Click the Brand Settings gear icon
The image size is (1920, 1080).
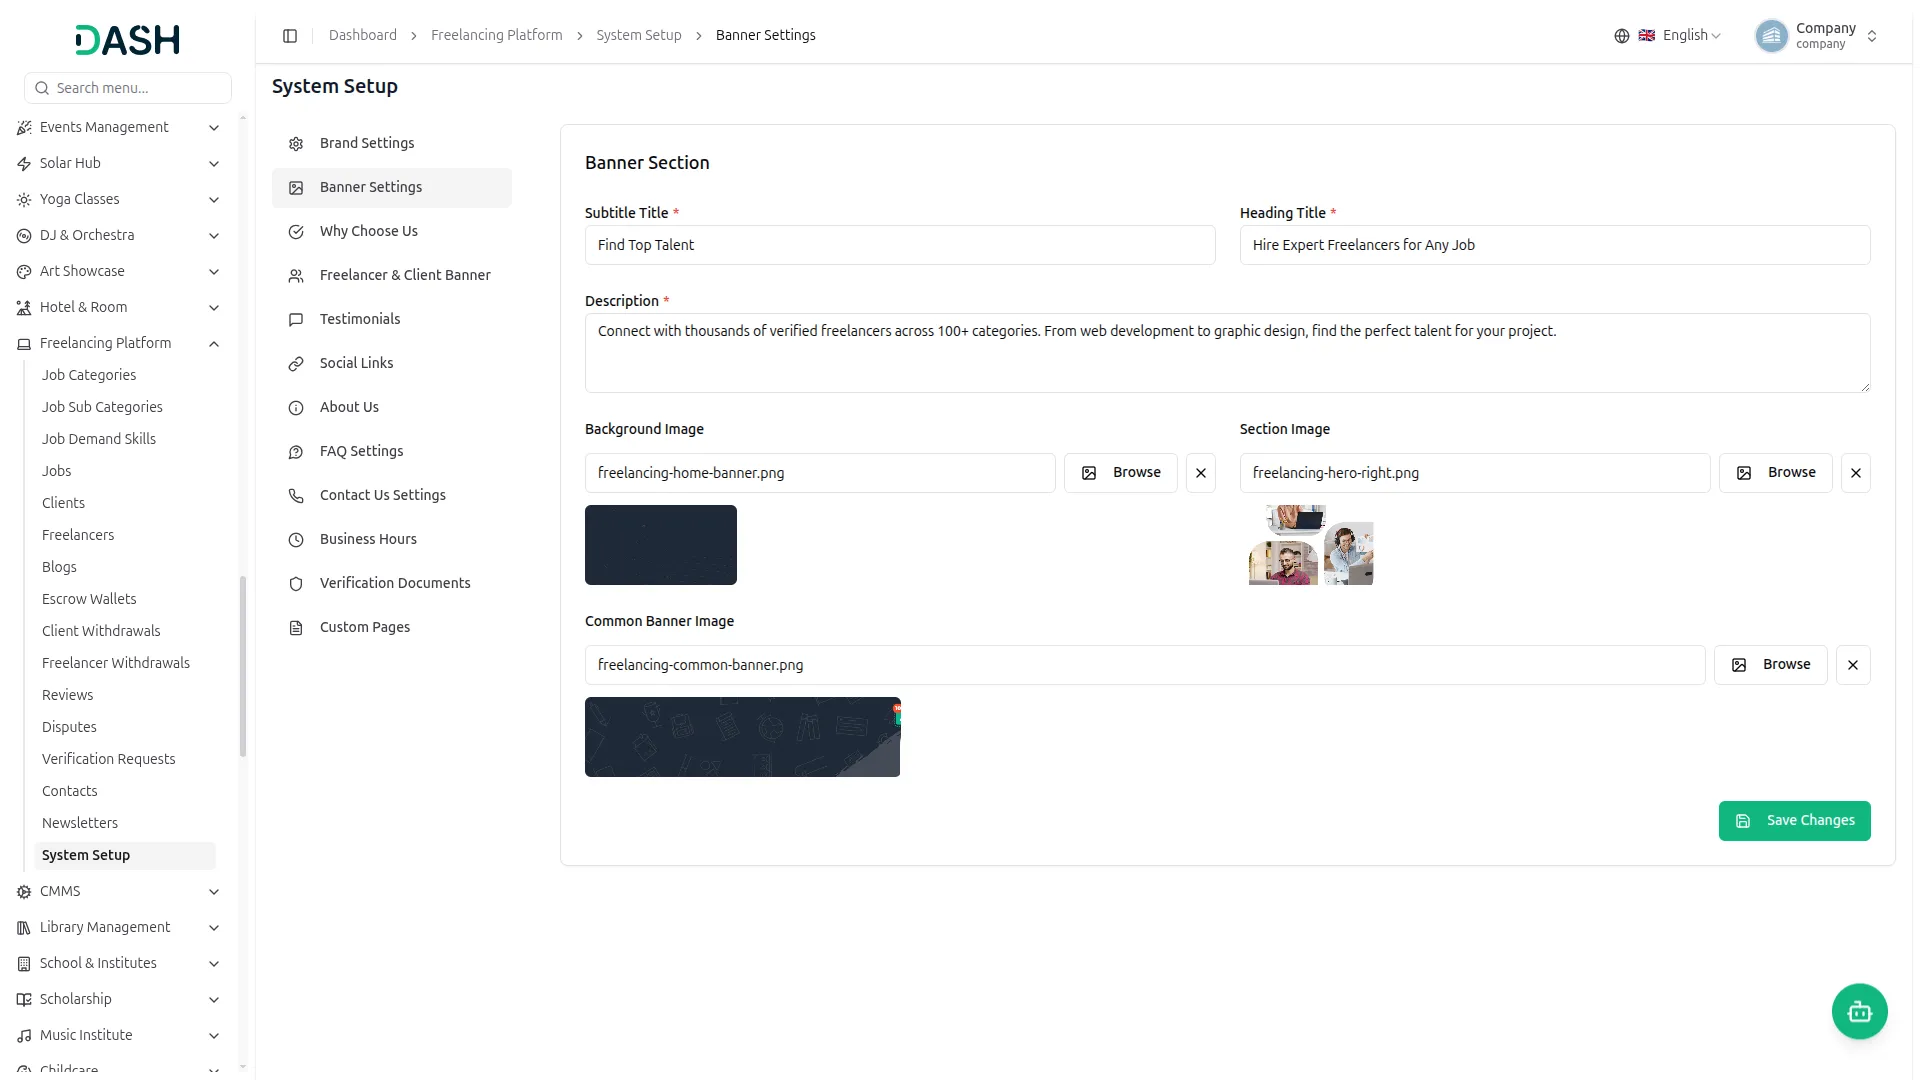click(296, 144)
